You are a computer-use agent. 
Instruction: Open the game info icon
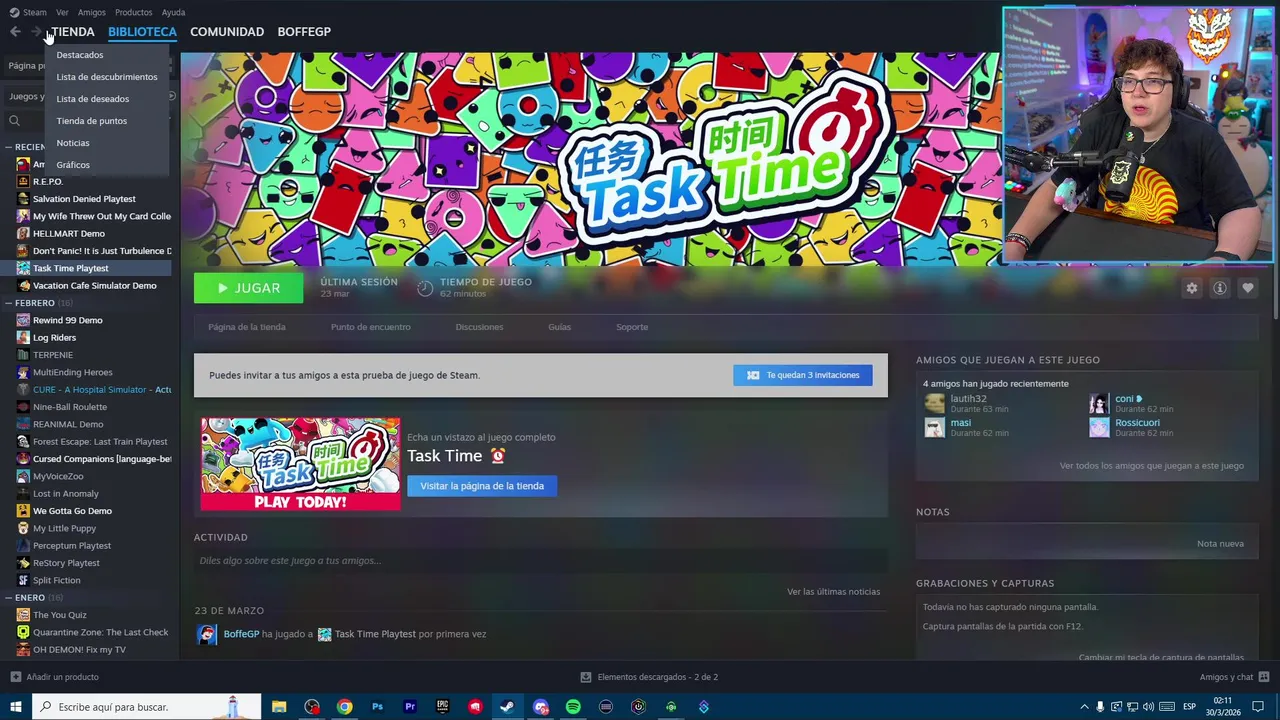click(1219, 288)
